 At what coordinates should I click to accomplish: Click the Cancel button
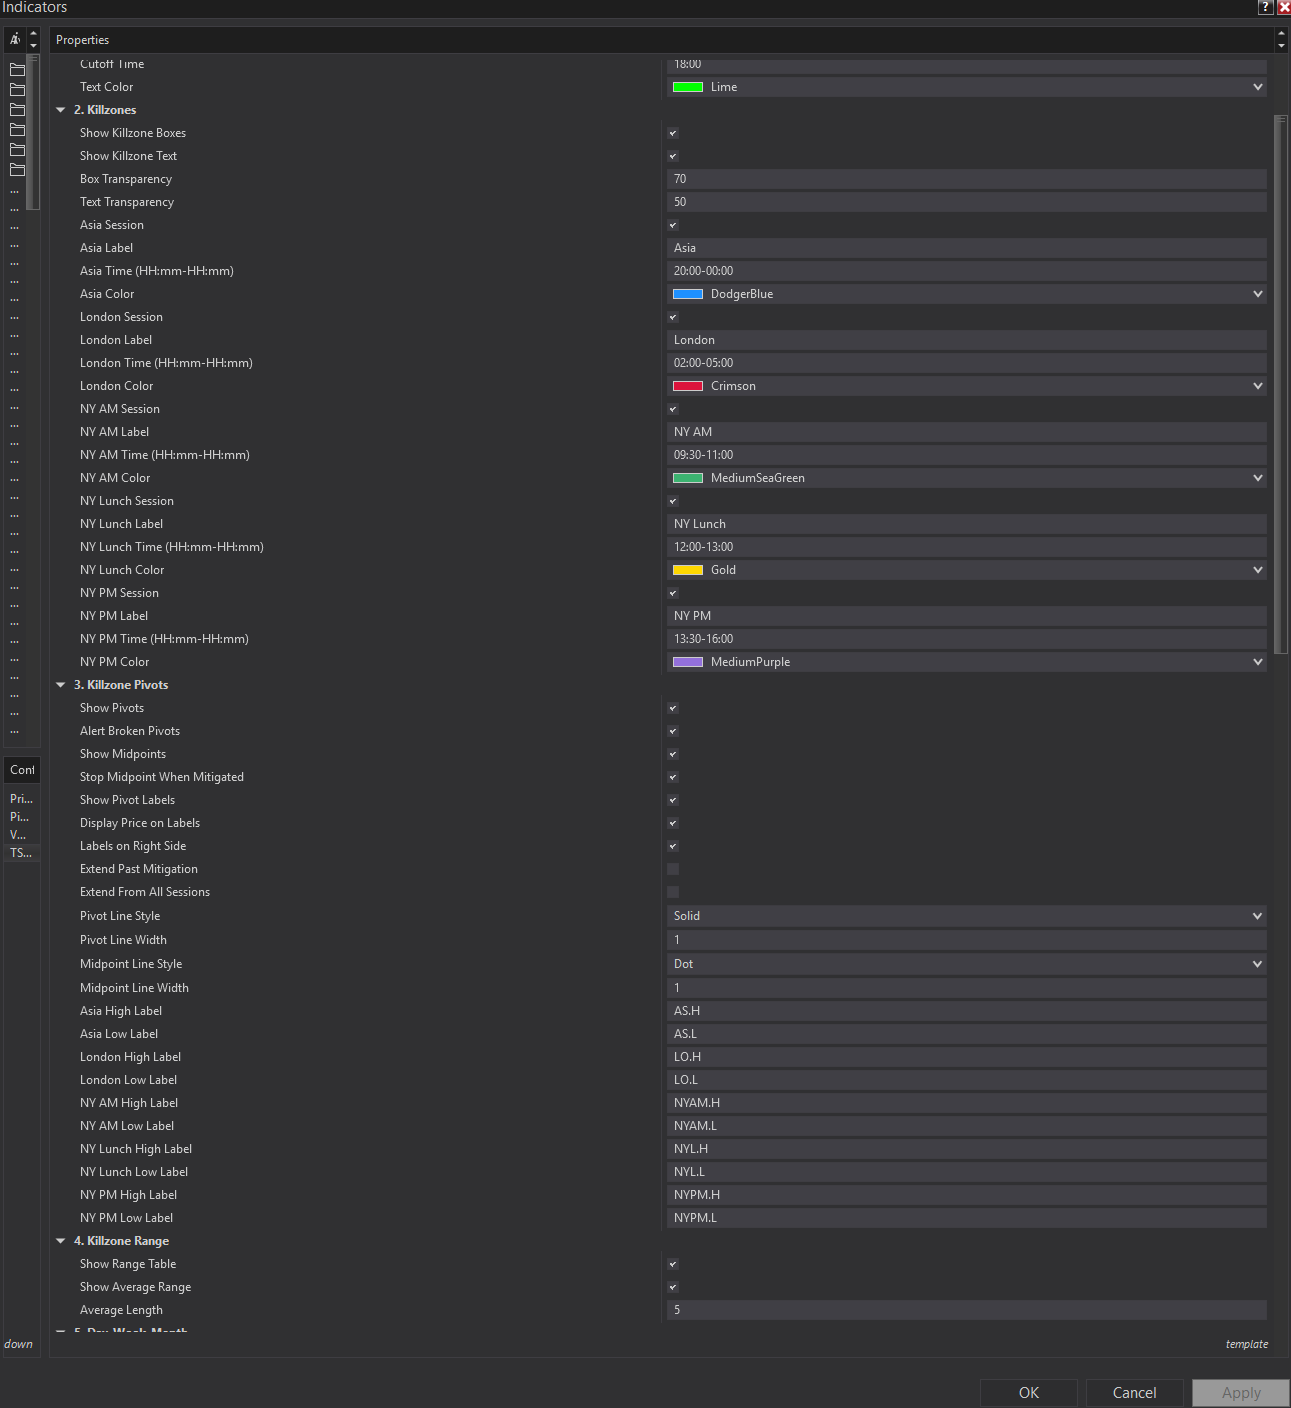[x=1135, y=1393]
